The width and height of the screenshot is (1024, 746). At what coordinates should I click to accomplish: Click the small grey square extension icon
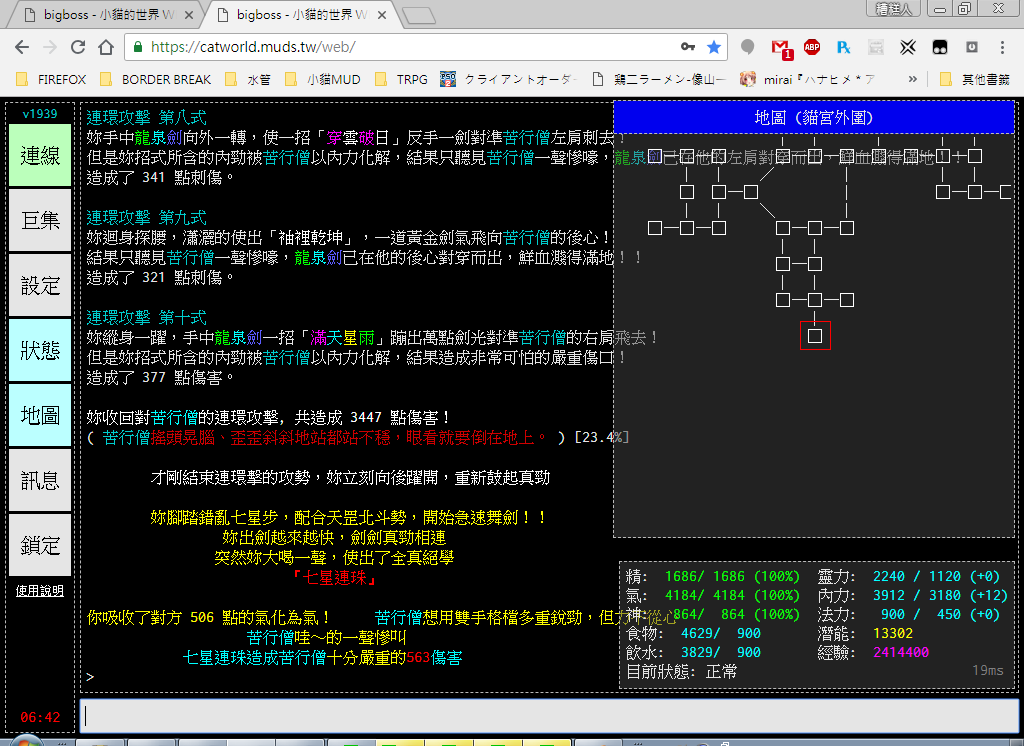[972, 47]
